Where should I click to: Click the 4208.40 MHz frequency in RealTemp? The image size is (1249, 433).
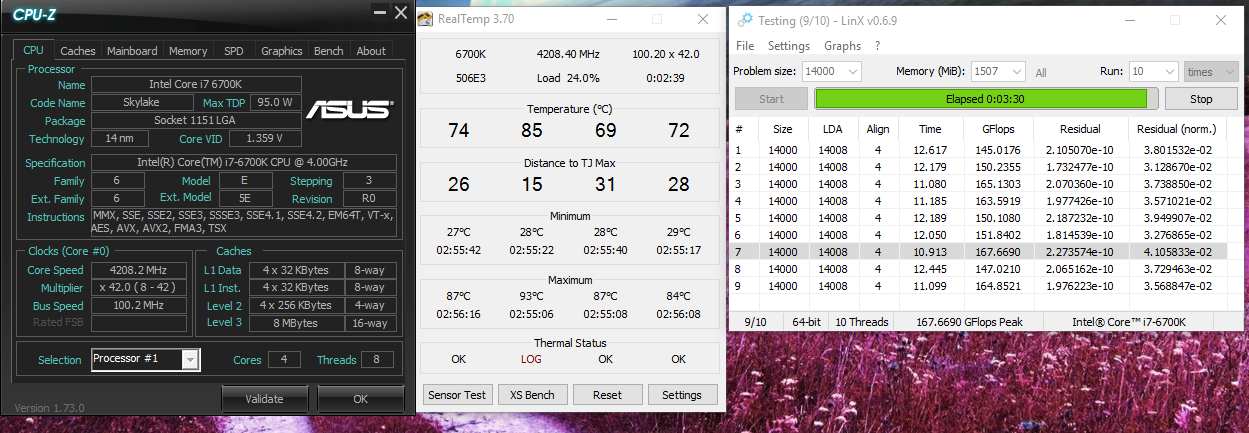click(x=568, y=54)
